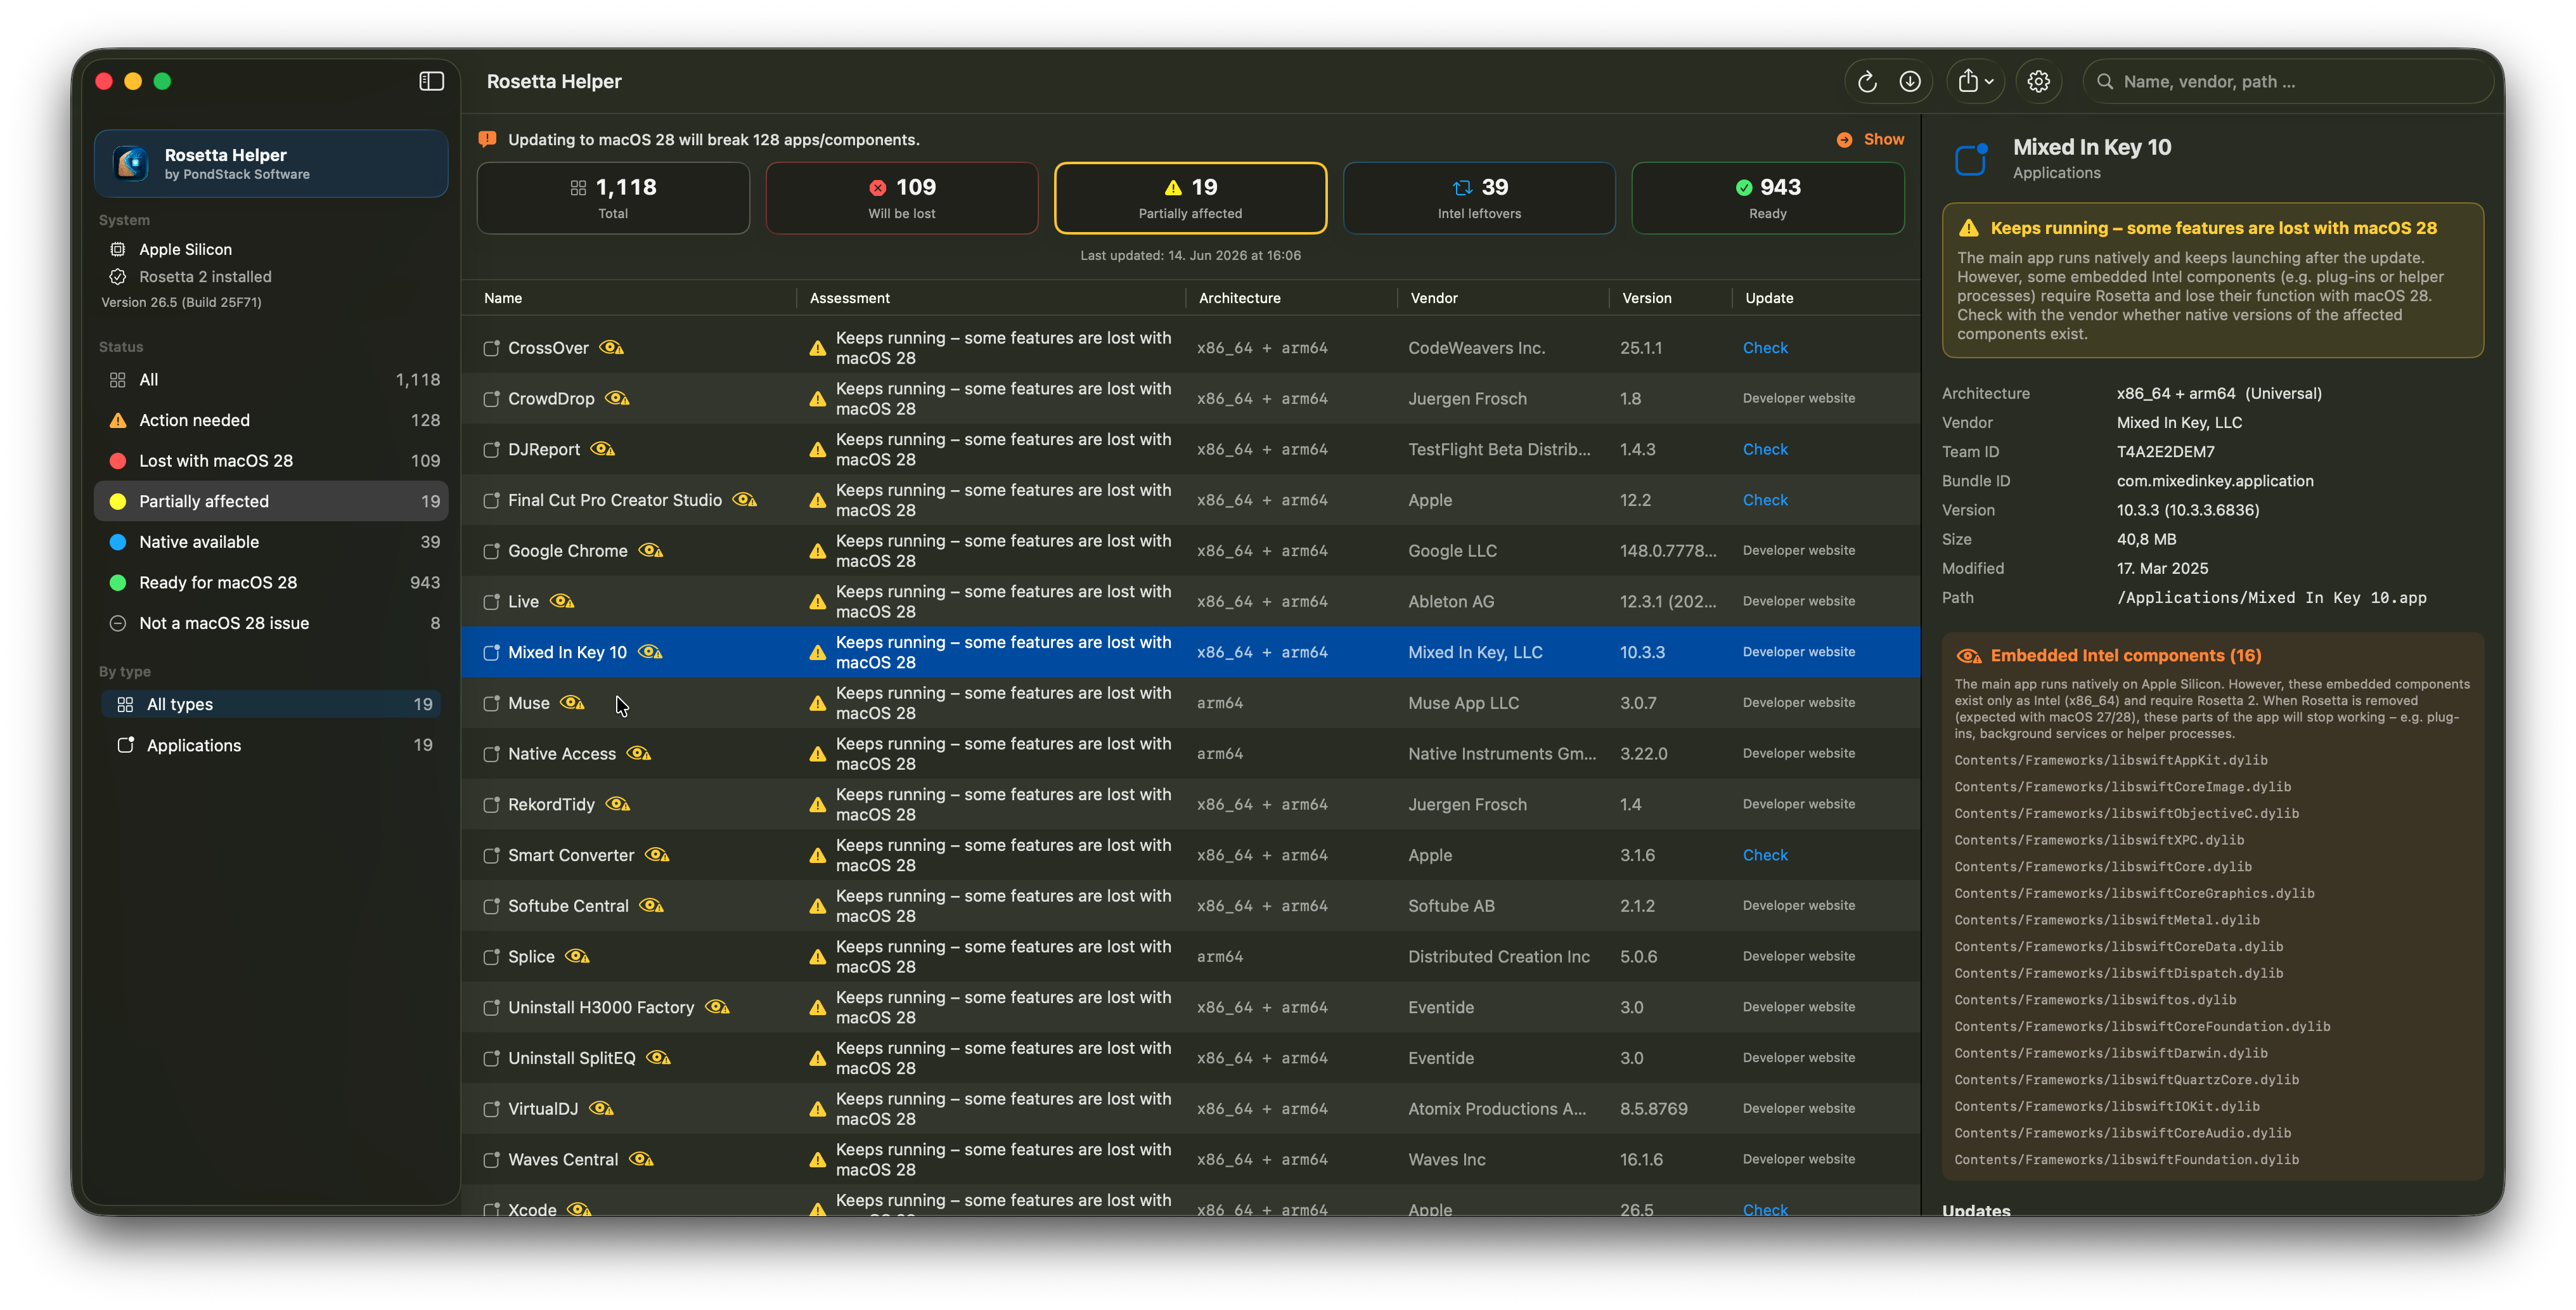Select Action needed filter in sidebar
Image resolution: width=2576 pixels, height=1310 pixels.
tap(271, 420)
